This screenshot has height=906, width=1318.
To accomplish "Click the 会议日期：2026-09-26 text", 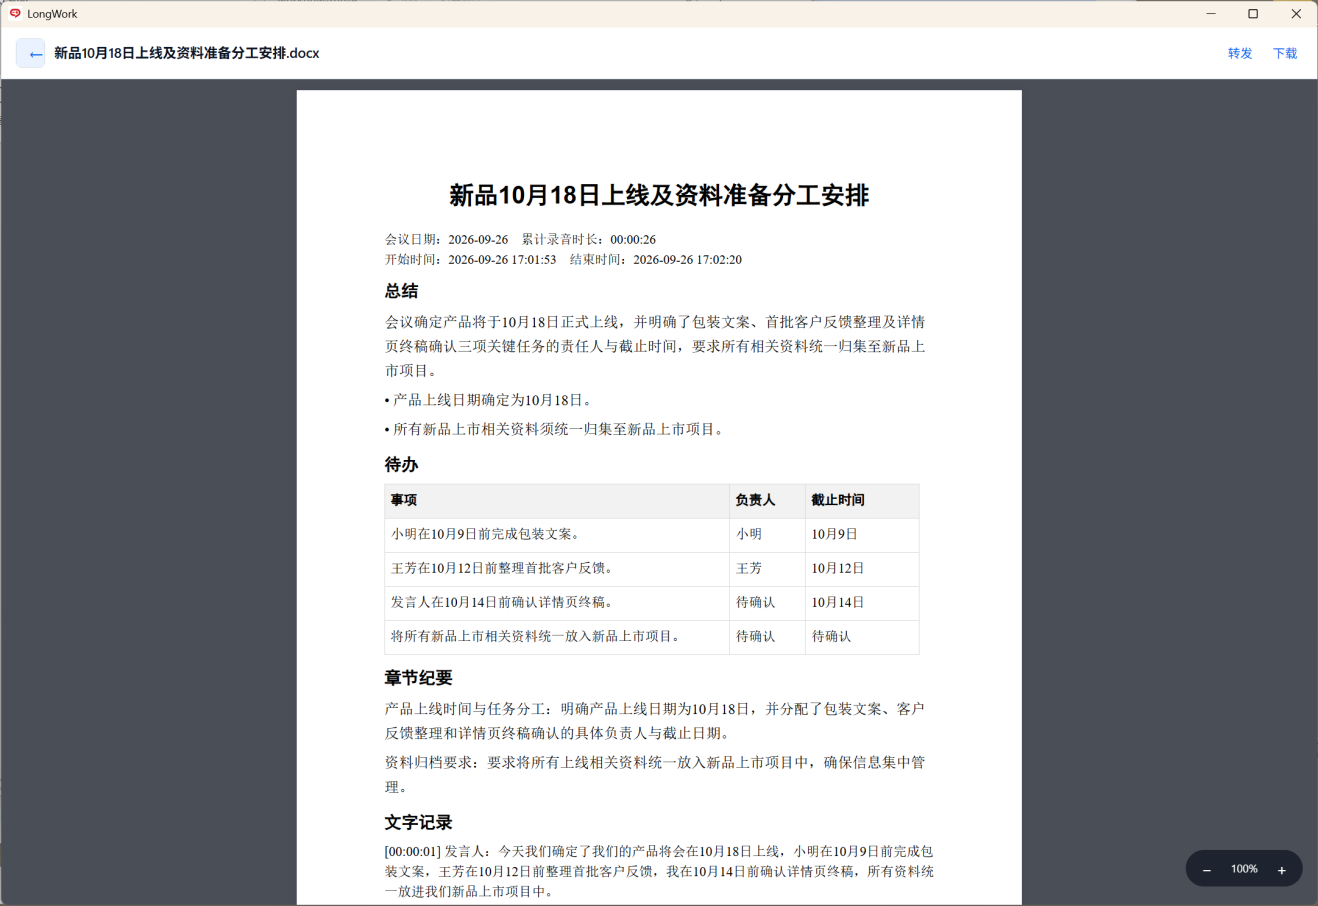I will 447,240.
